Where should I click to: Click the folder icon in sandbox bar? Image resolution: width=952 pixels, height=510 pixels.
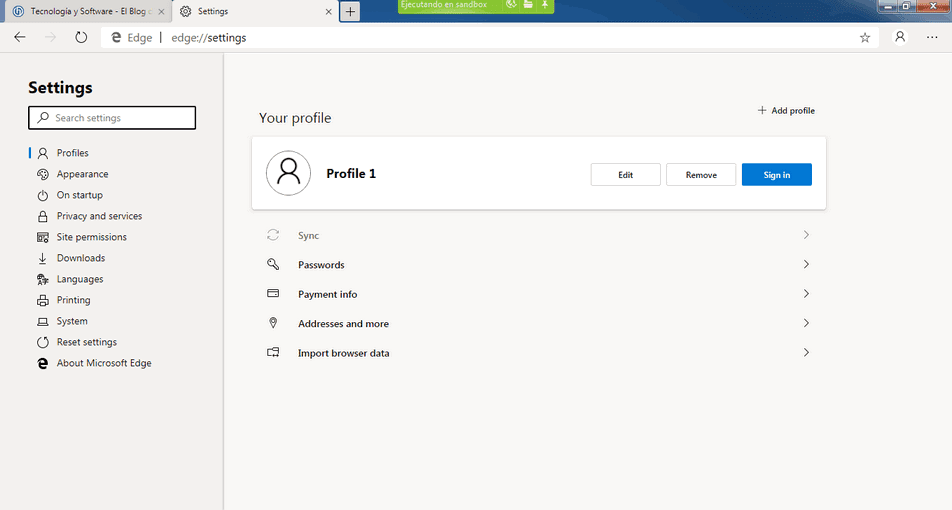click(x=528, y=5)
